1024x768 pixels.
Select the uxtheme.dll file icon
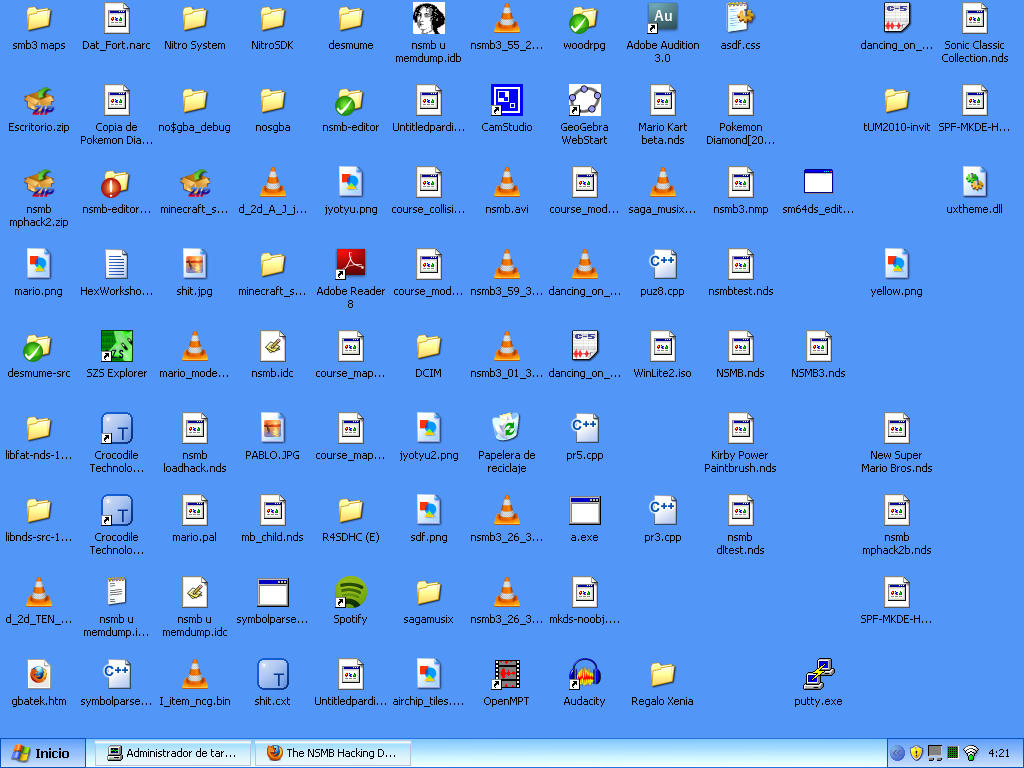974,183
